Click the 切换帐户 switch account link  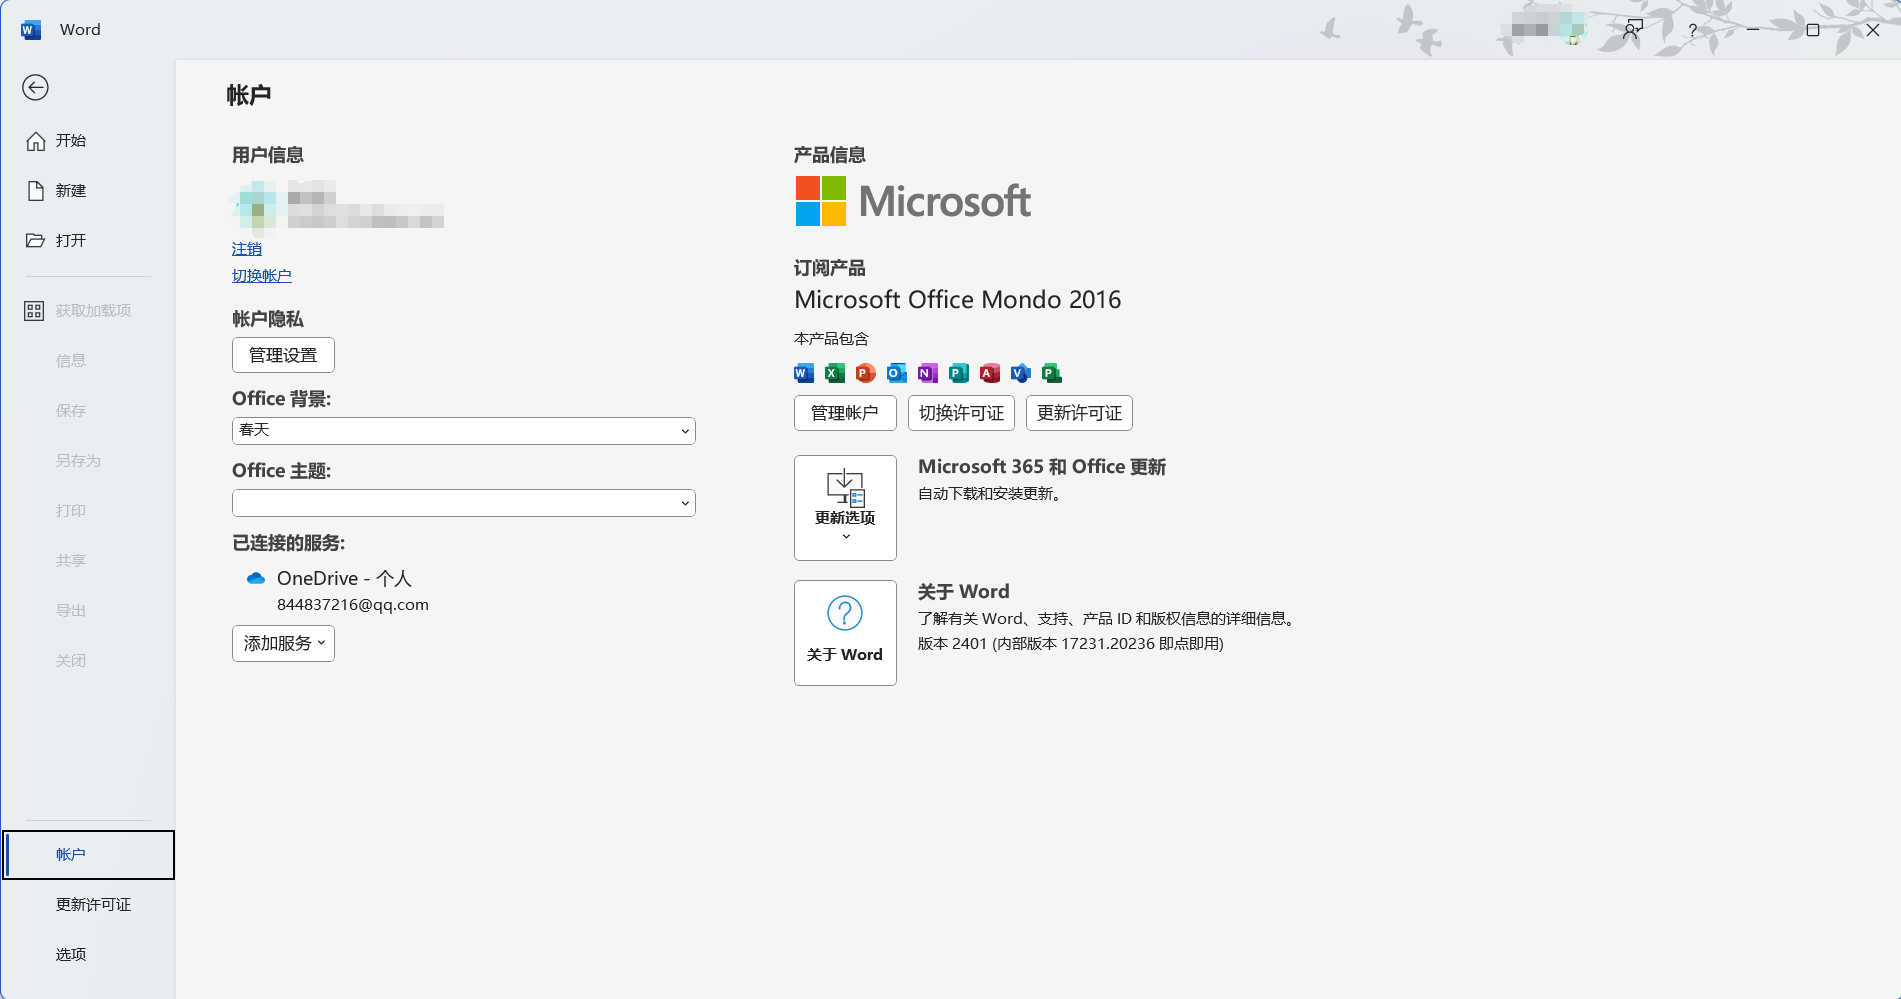[262, 276]
